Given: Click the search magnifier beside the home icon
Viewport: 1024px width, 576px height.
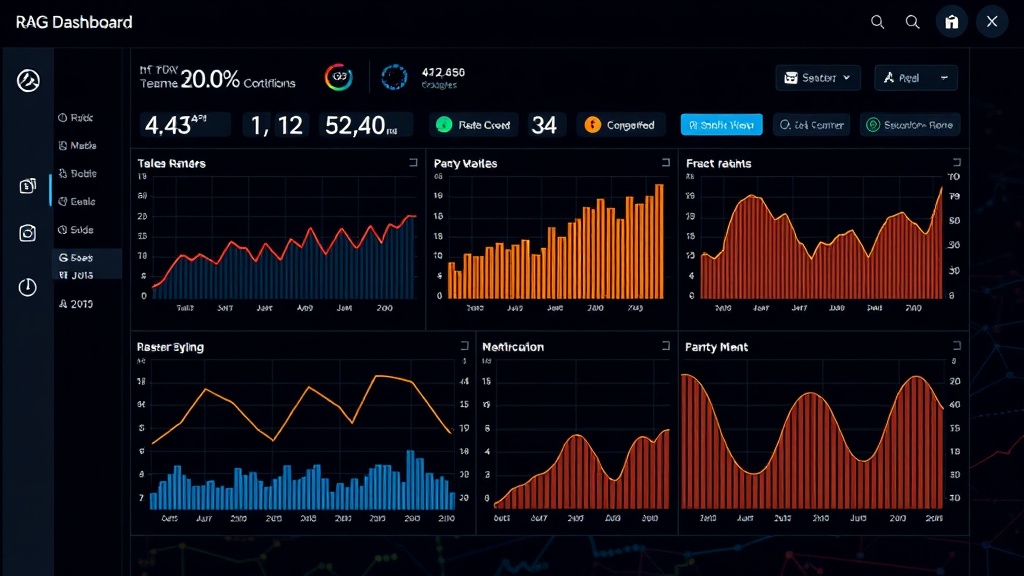Looking at the screenshot, I should click(912, 22).
